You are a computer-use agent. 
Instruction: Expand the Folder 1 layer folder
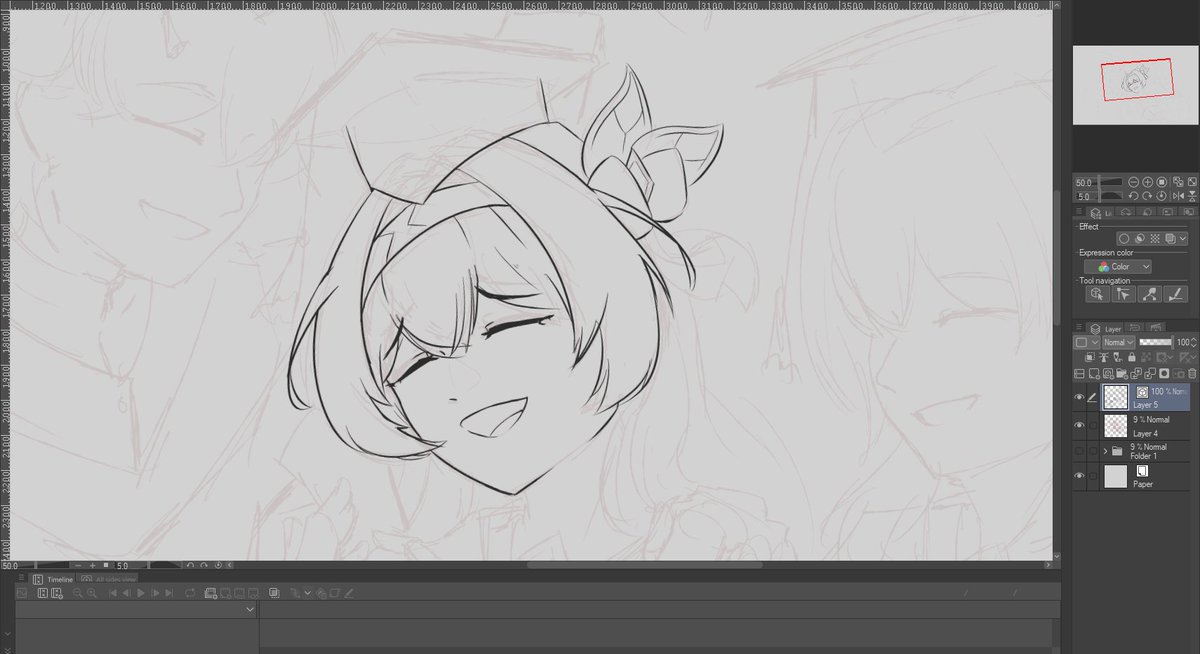(x=1105, y=452)
